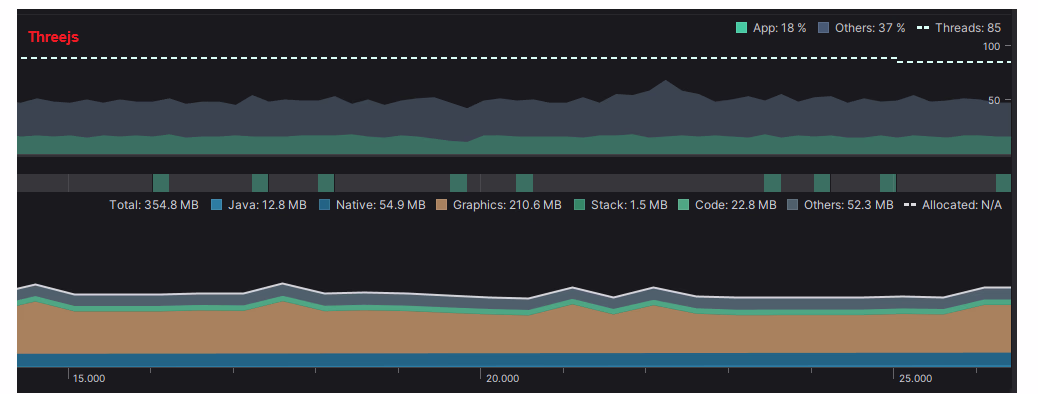Click the CPU usage peak near 22 seconds
Image resolution: width=1038 pixels, height=394 pixels.
click(666, 81)
